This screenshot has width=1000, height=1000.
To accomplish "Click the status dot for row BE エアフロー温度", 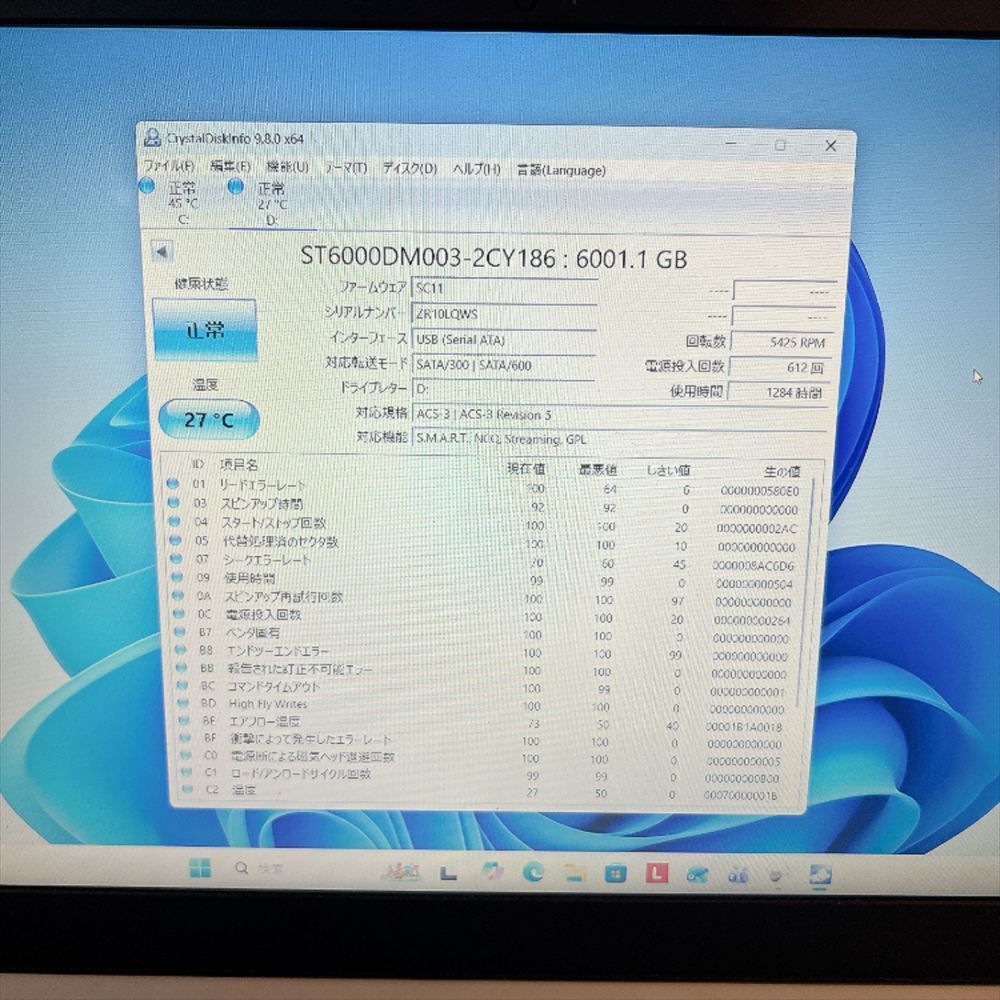I will point(185,721).
